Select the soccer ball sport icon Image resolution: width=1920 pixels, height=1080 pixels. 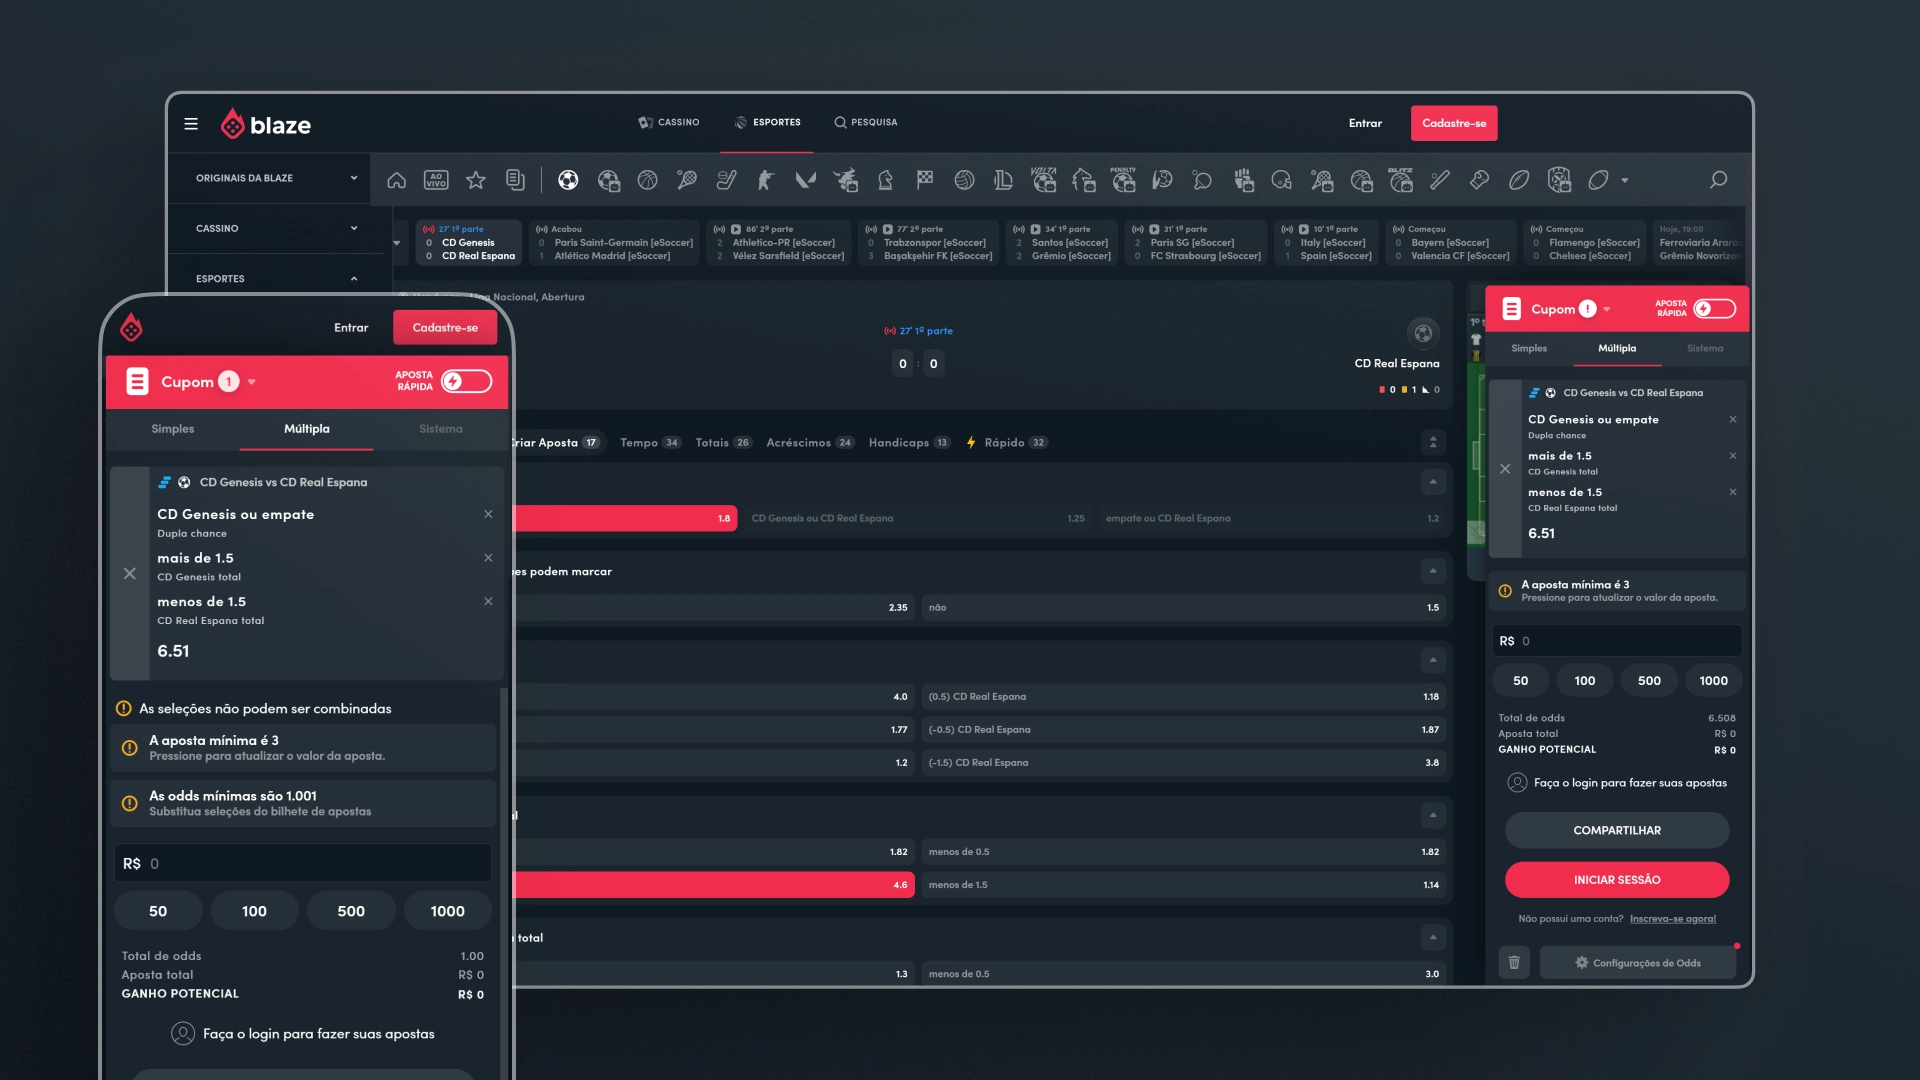point(568,180)
